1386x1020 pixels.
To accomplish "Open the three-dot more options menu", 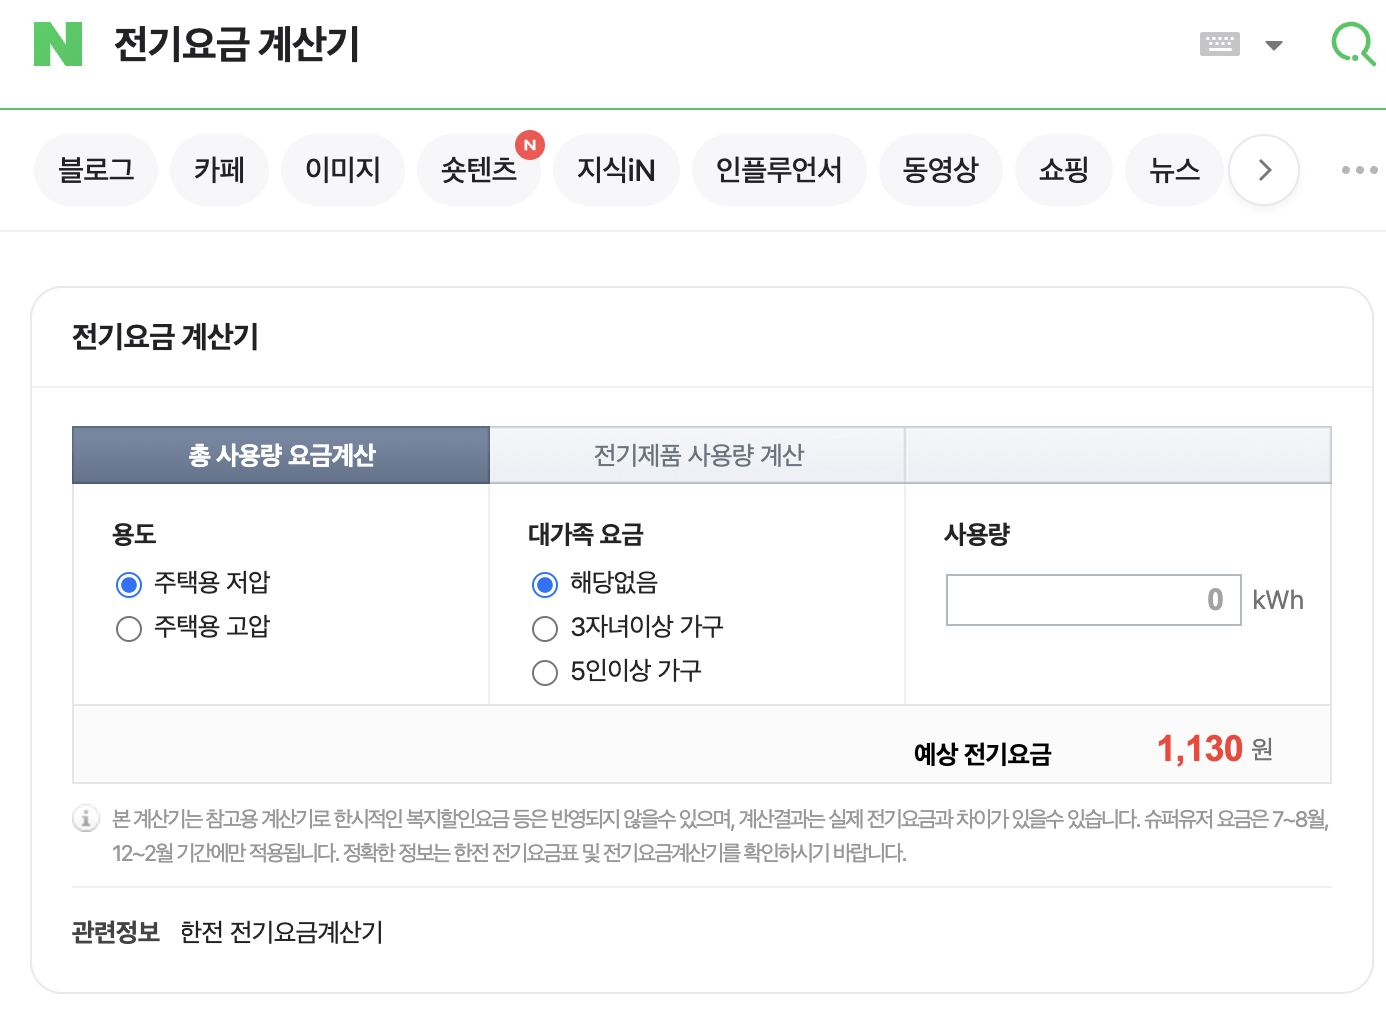I will pyautogui.click(x=1358, y=170).
